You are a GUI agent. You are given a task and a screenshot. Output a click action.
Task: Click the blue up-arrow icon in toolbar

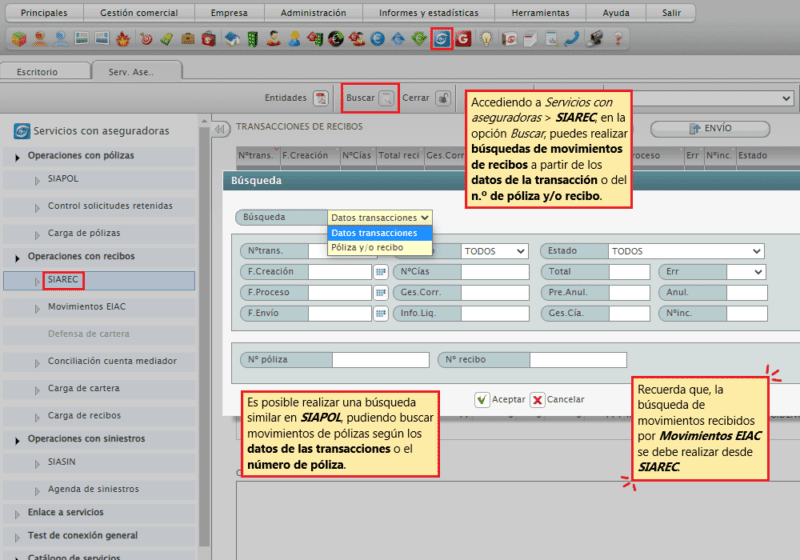click(x=398, y=39)
